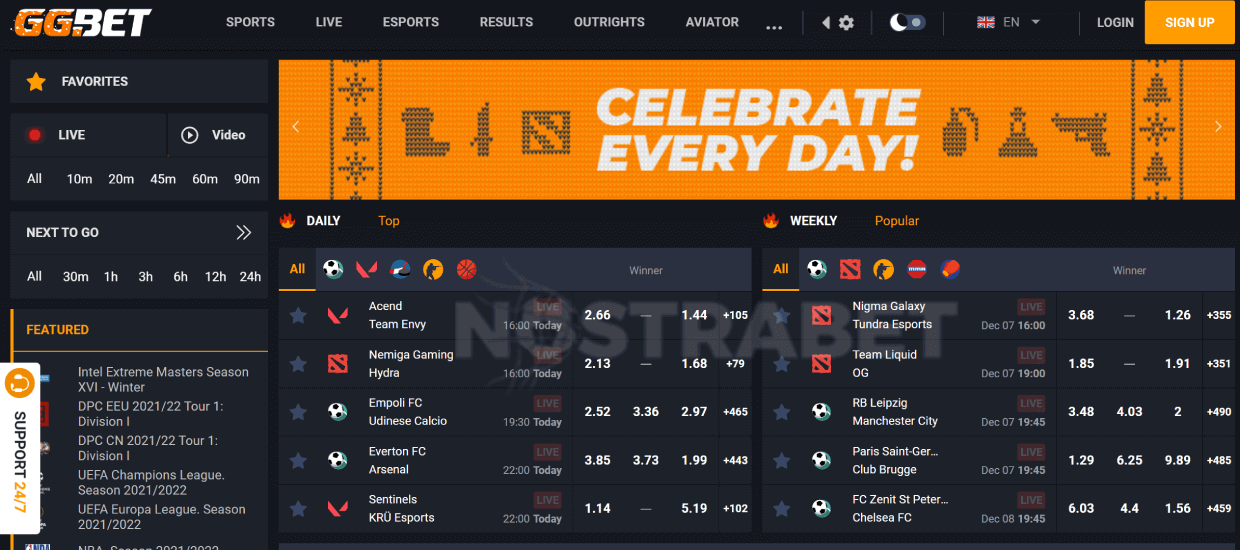
Task: Favorite the RB Leipzig vs Manchester City match
Action: point(781,412)
